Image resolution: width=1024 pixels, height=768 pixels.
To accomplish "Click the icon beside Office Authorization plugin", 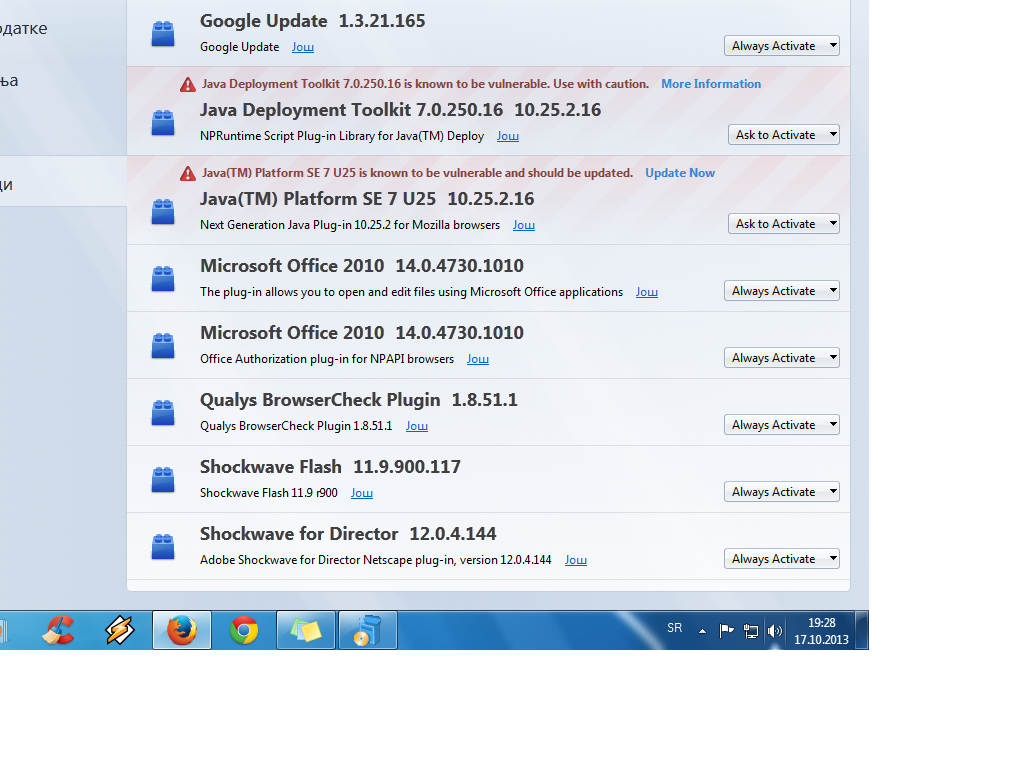I will point(163,346).
